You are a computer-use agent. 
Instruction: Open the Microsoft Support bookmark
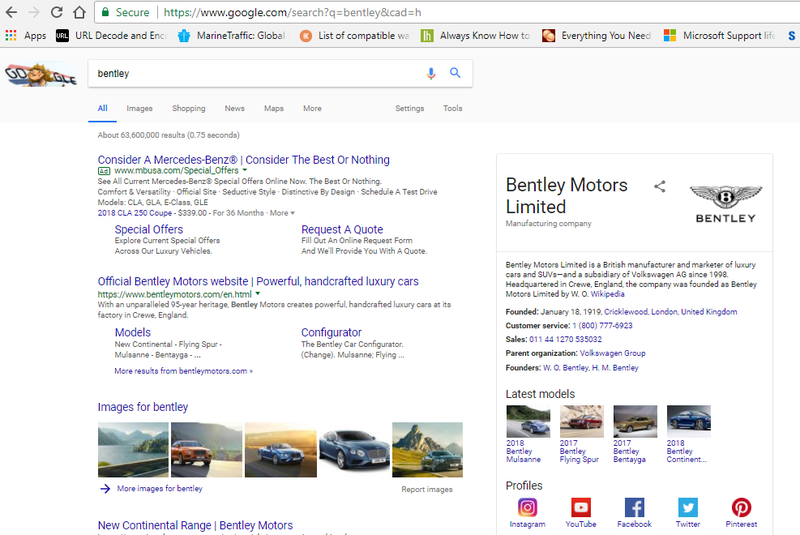point(719,35)
